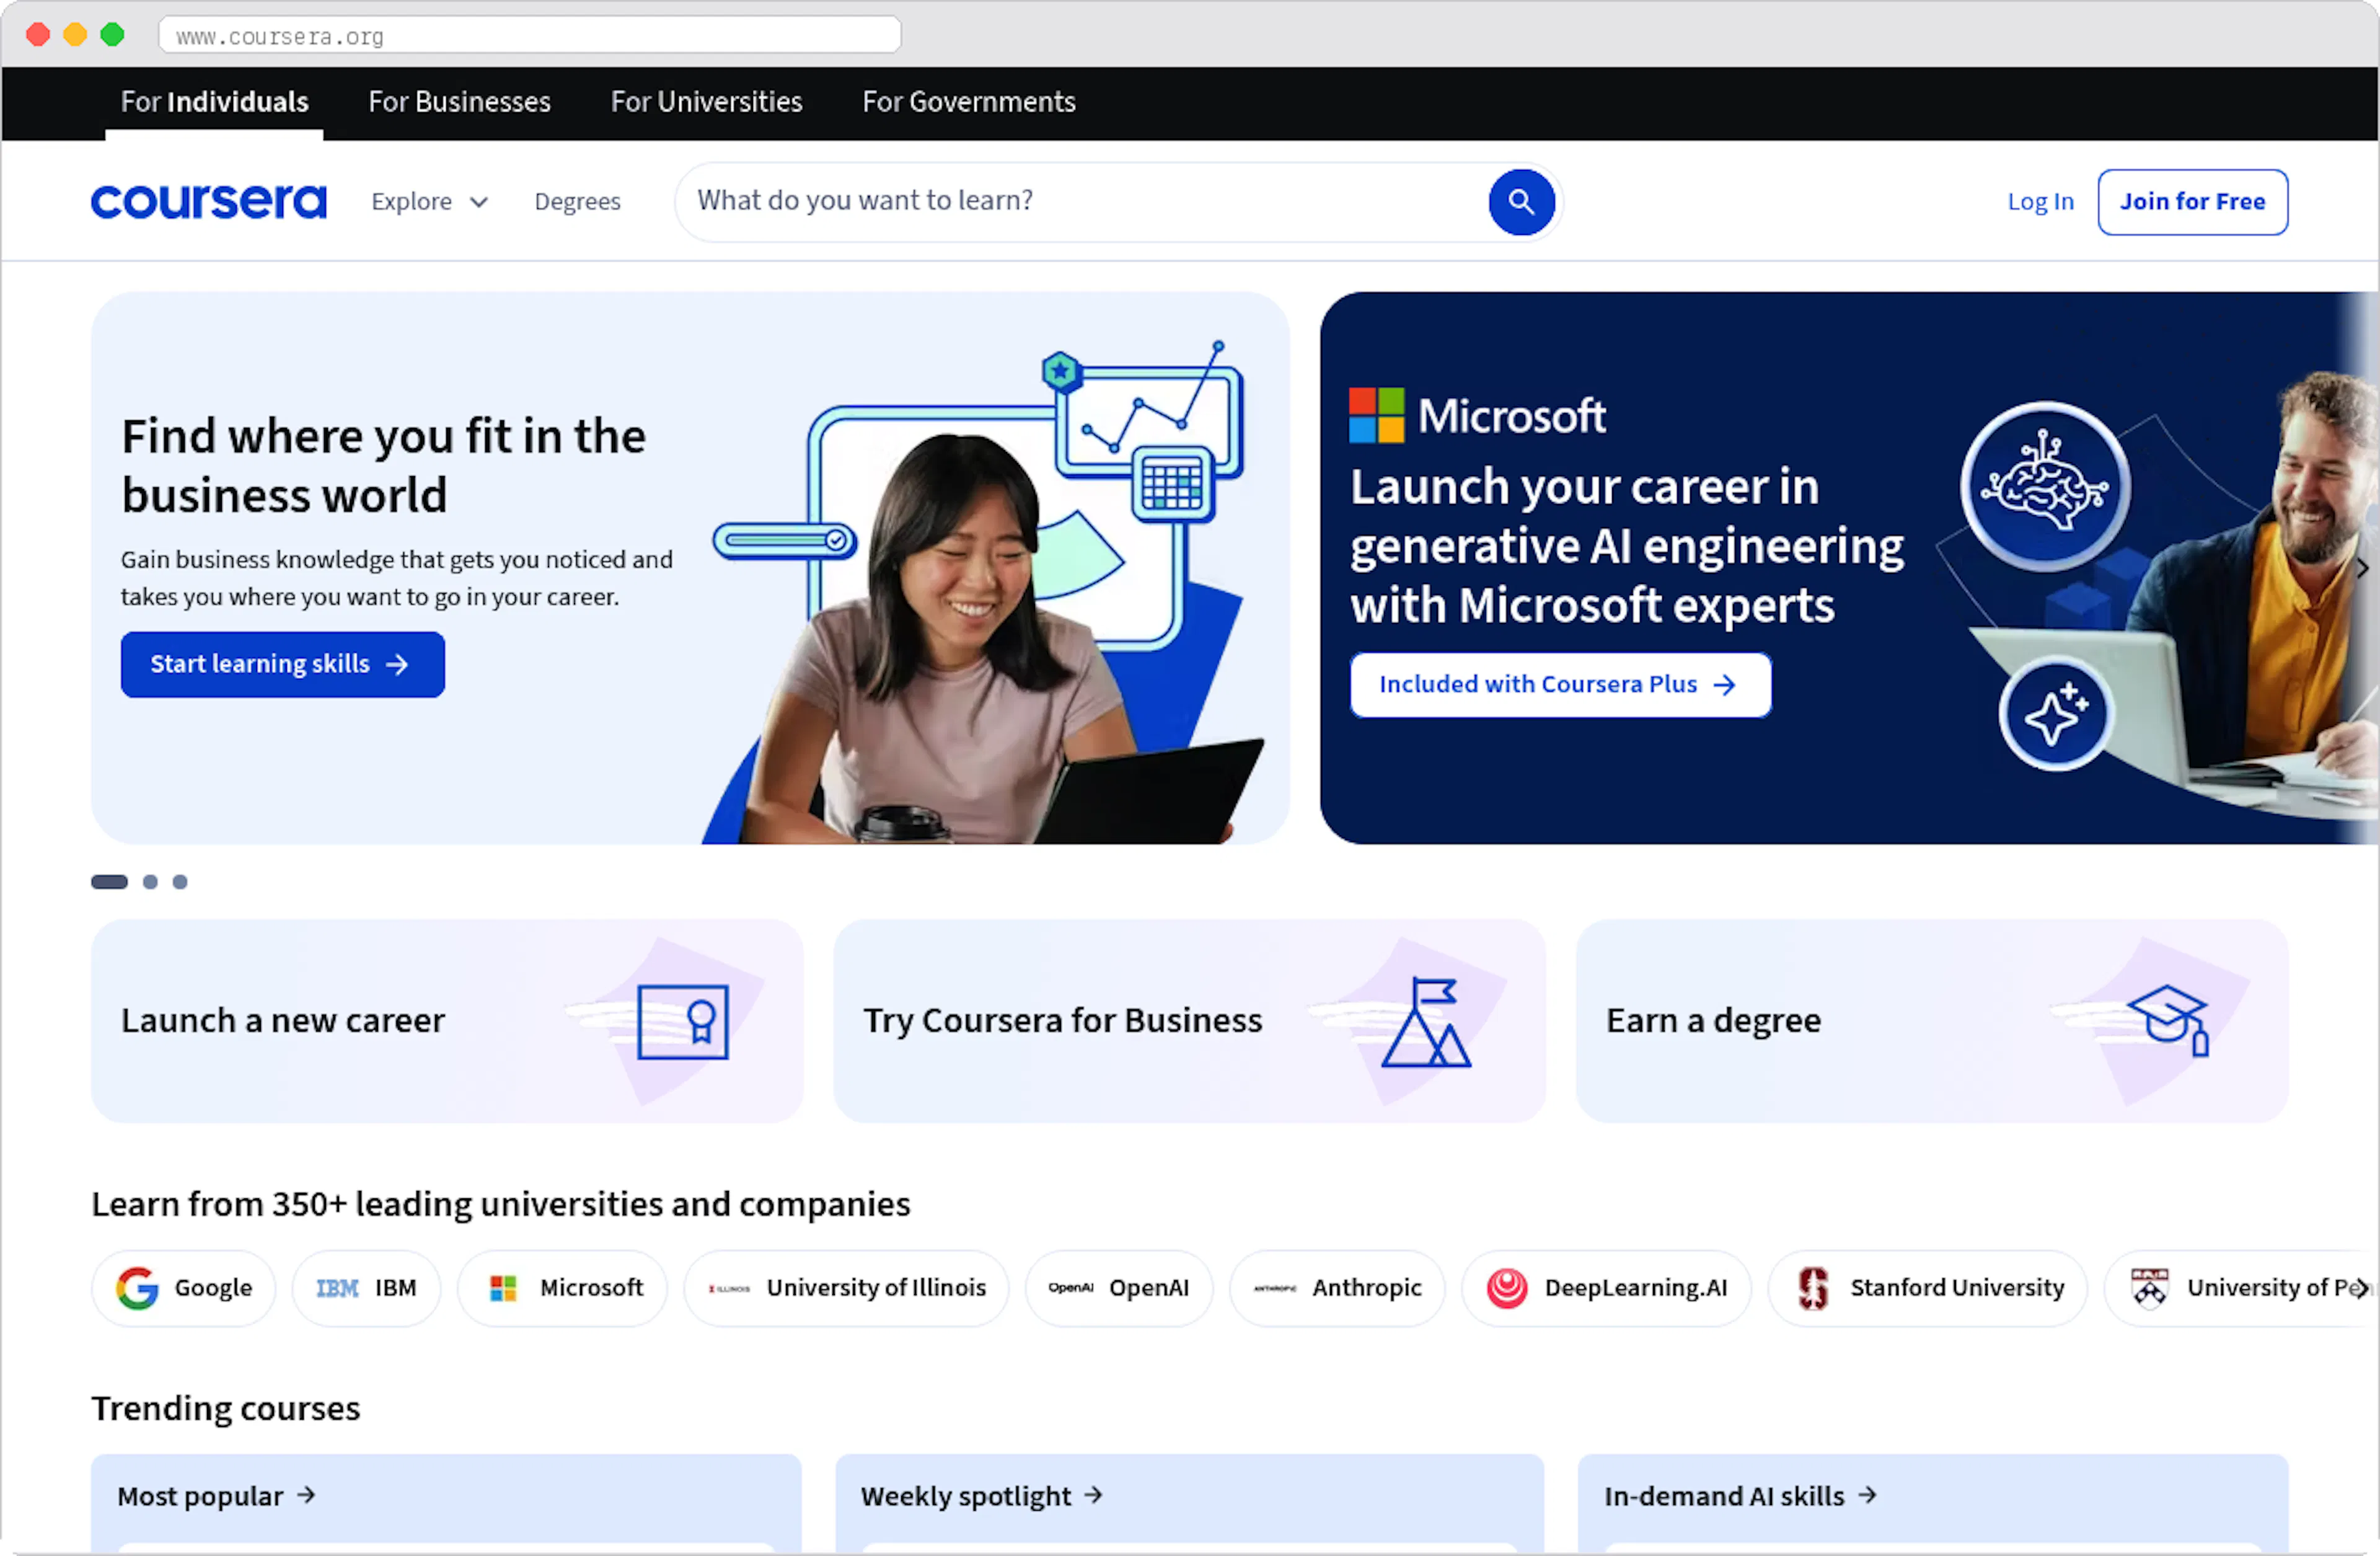Click the Microsoft partner logo
The image size is (2380, 1556).
(x=562, y=1288)
